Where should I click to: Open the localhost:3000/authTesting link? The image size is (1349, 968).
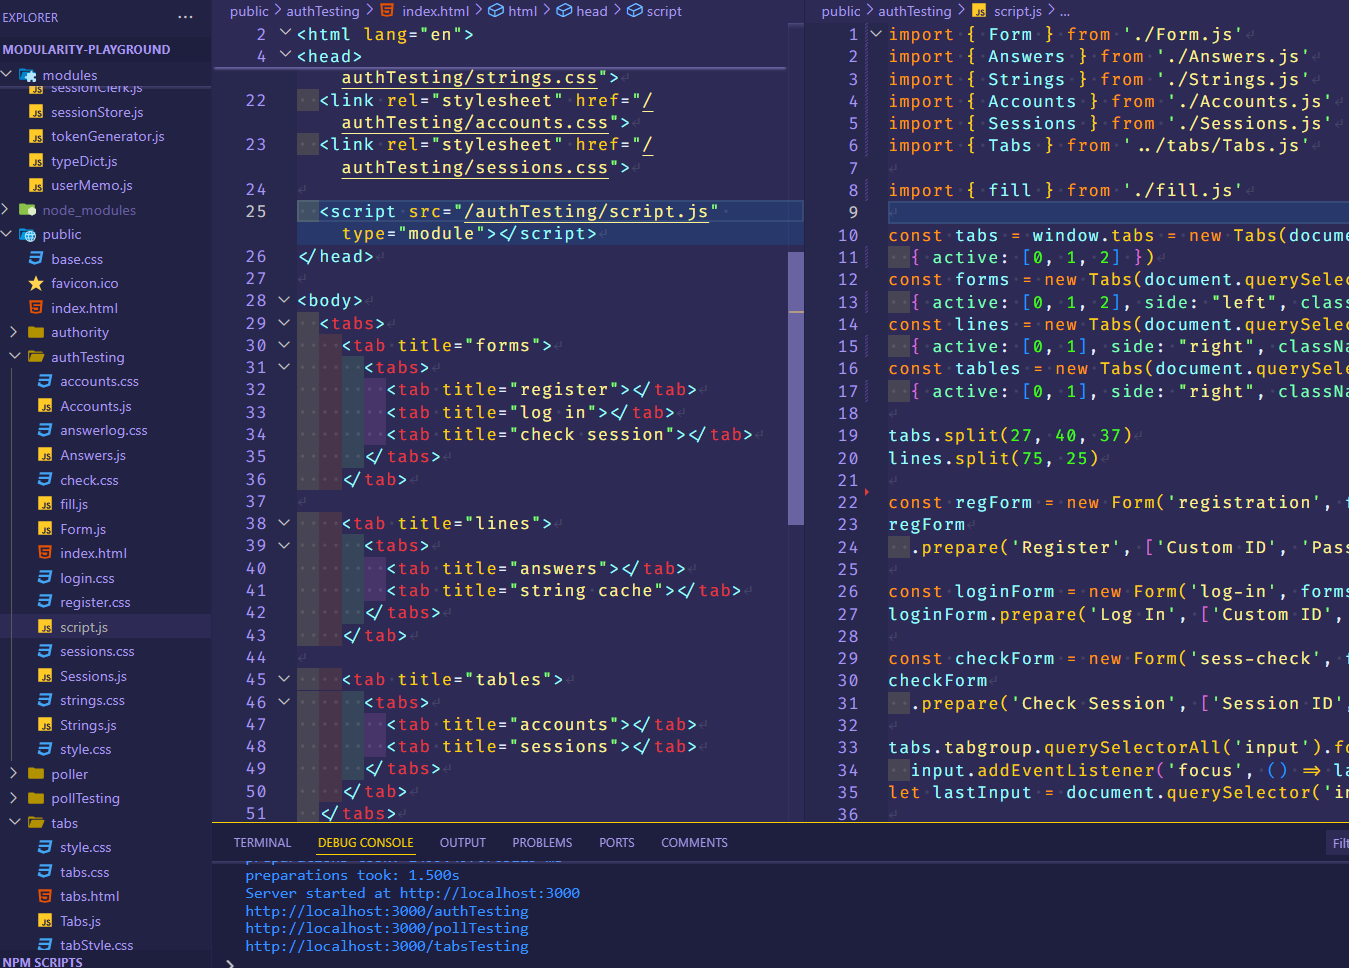coord(387,911)
